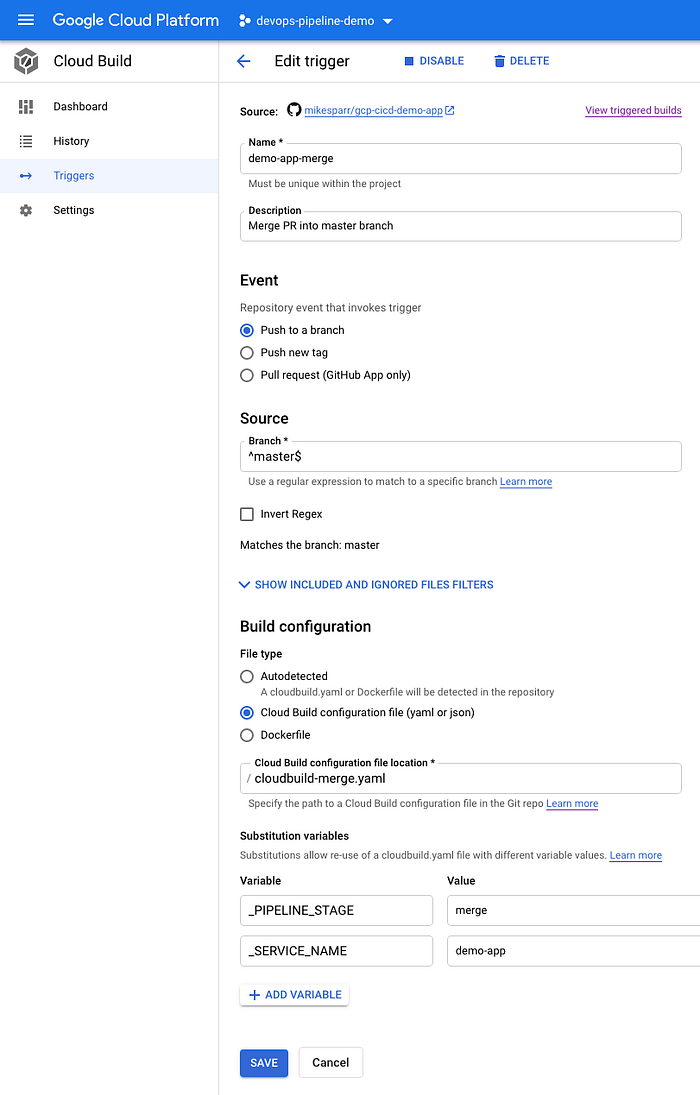
Task: Click the Dashboard grid icon
Action: (x=26, y=106)
